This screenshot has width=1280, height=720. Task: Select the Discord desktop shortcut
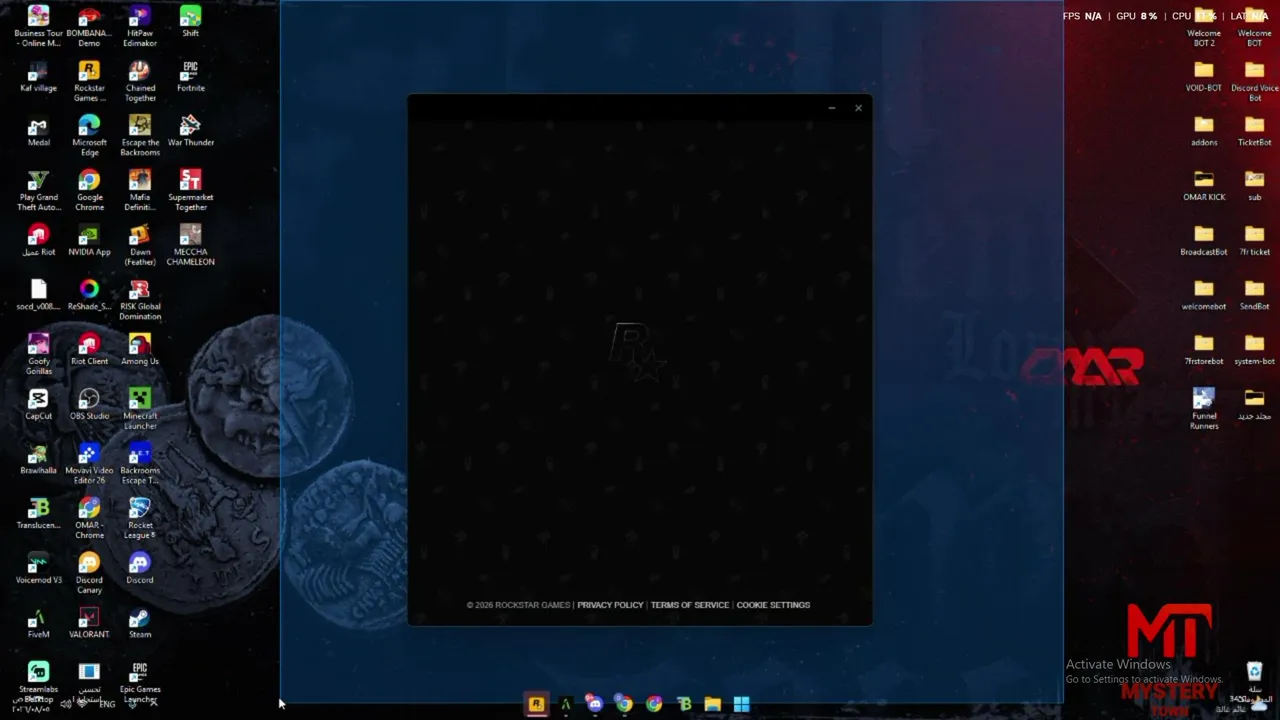click(140, 569)
